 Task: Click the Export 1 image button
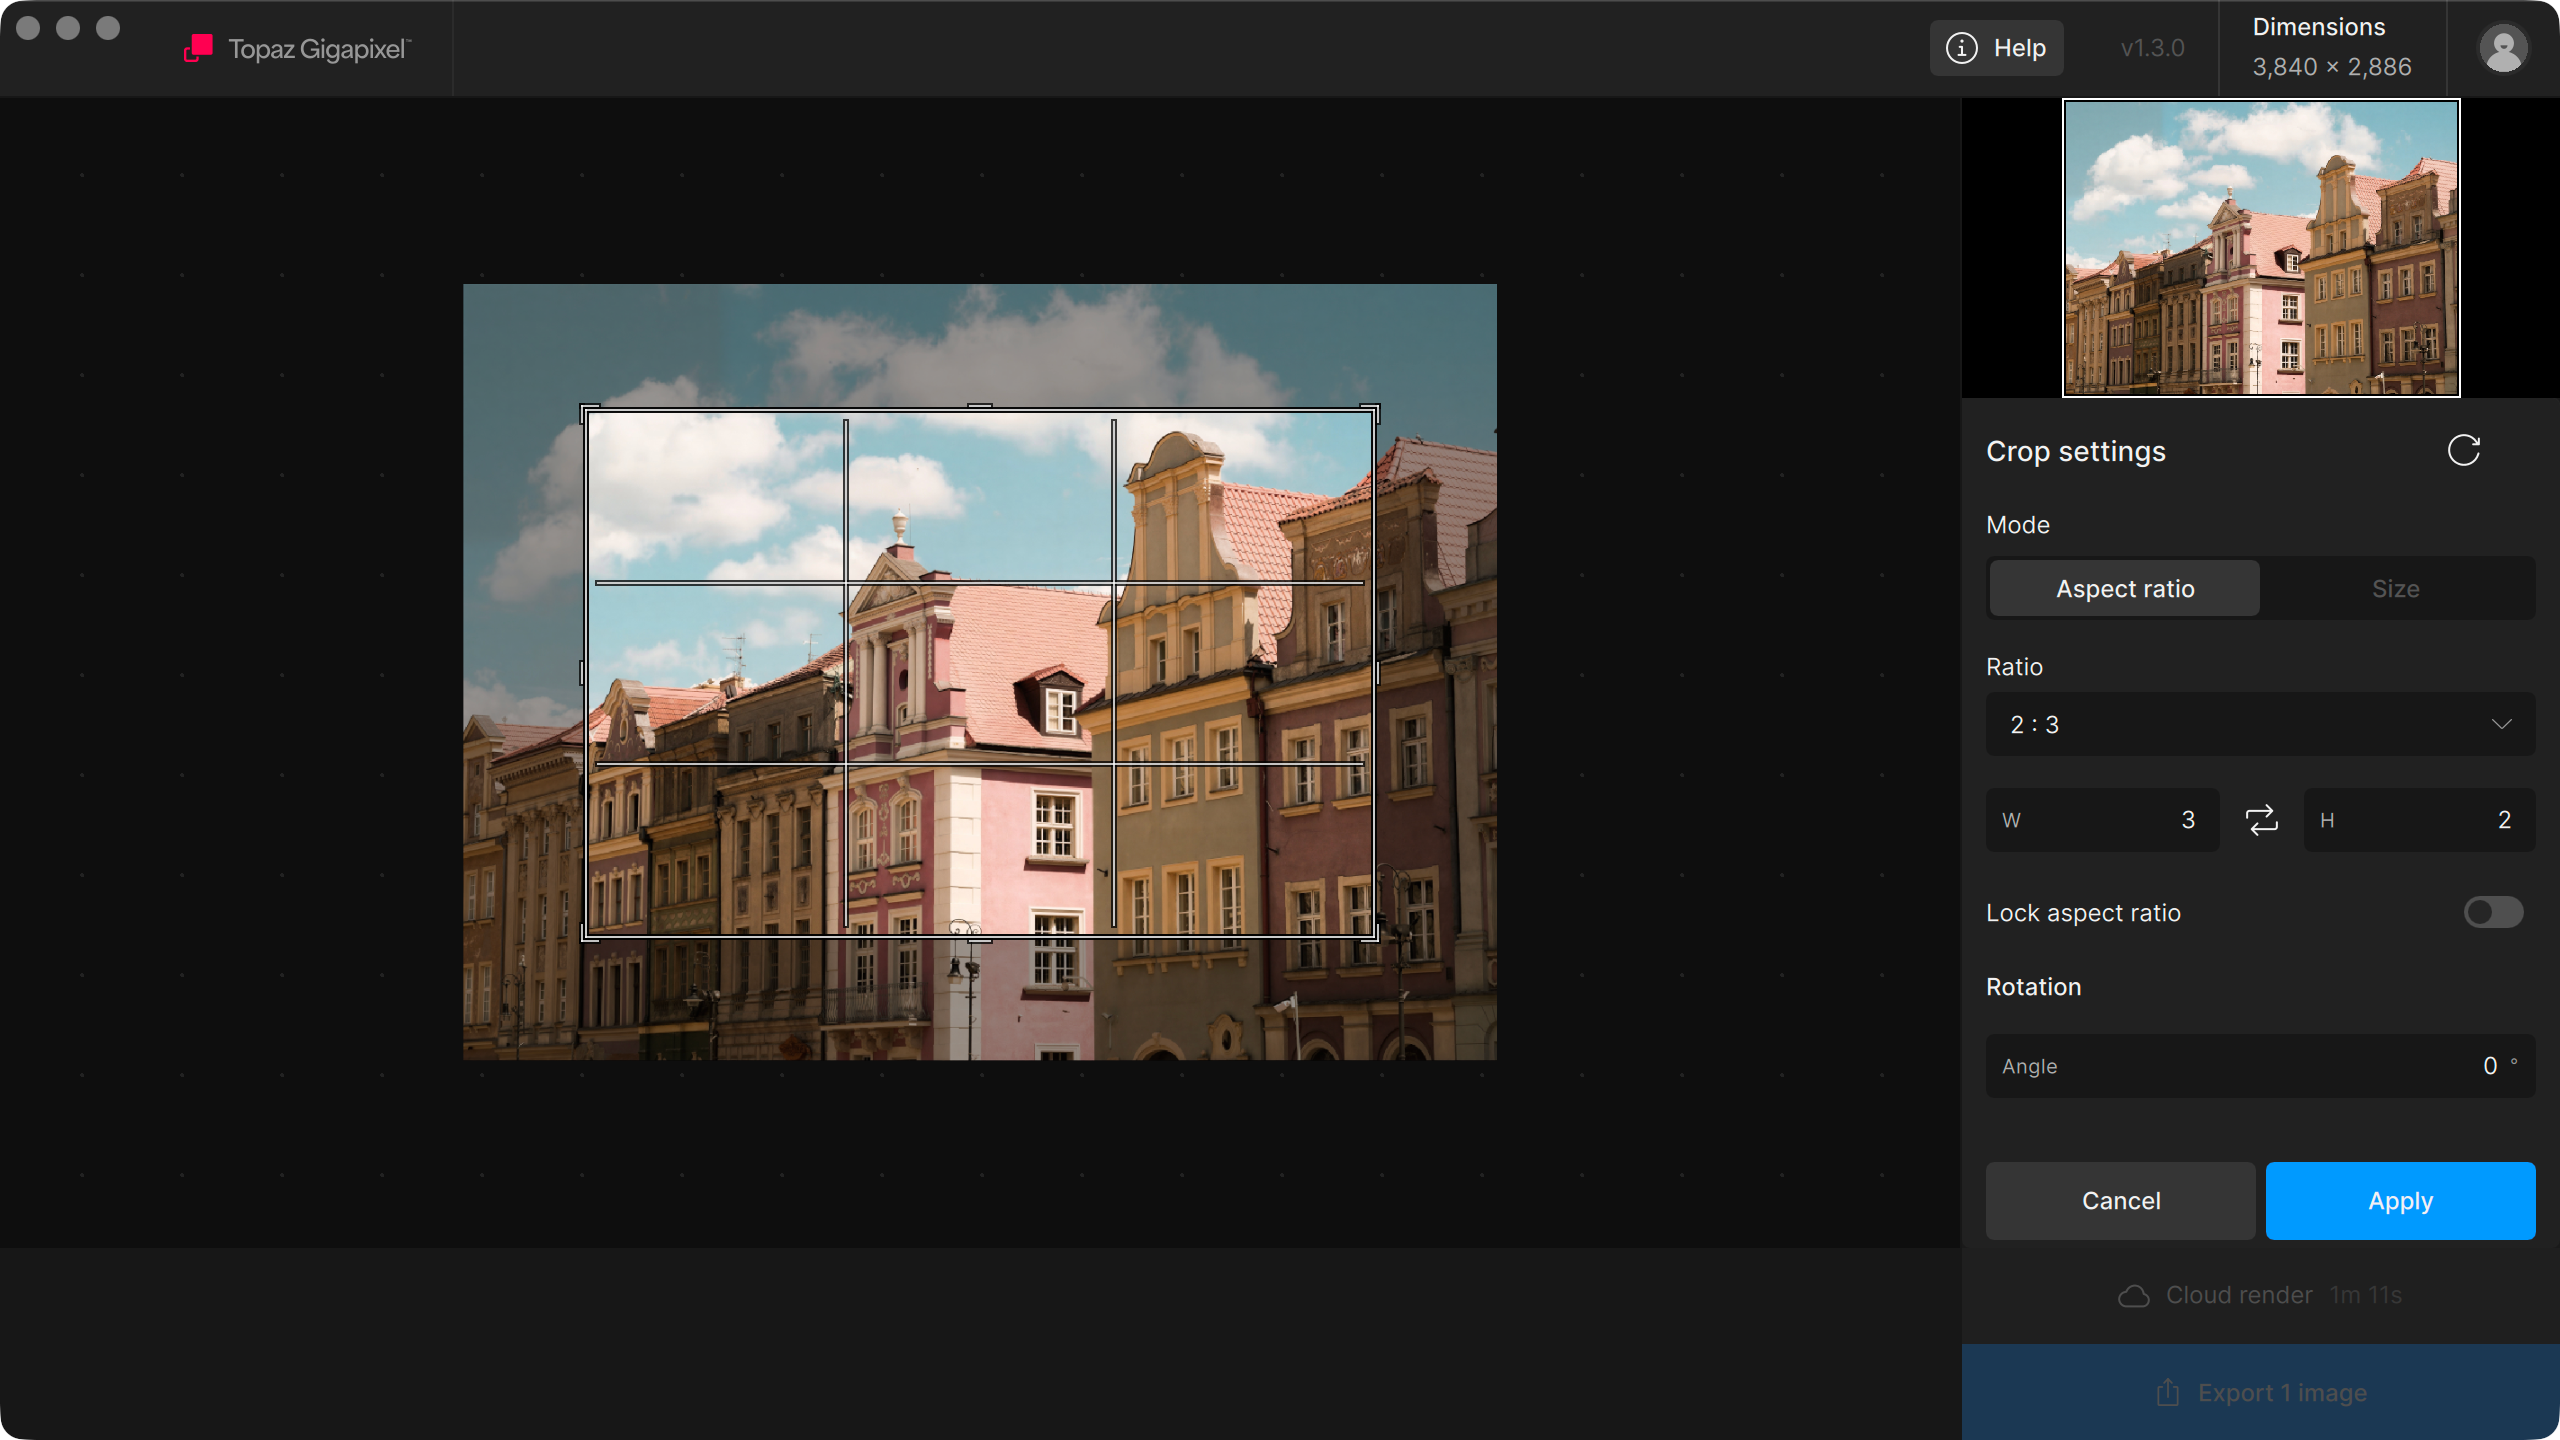click(2260, 1392)
